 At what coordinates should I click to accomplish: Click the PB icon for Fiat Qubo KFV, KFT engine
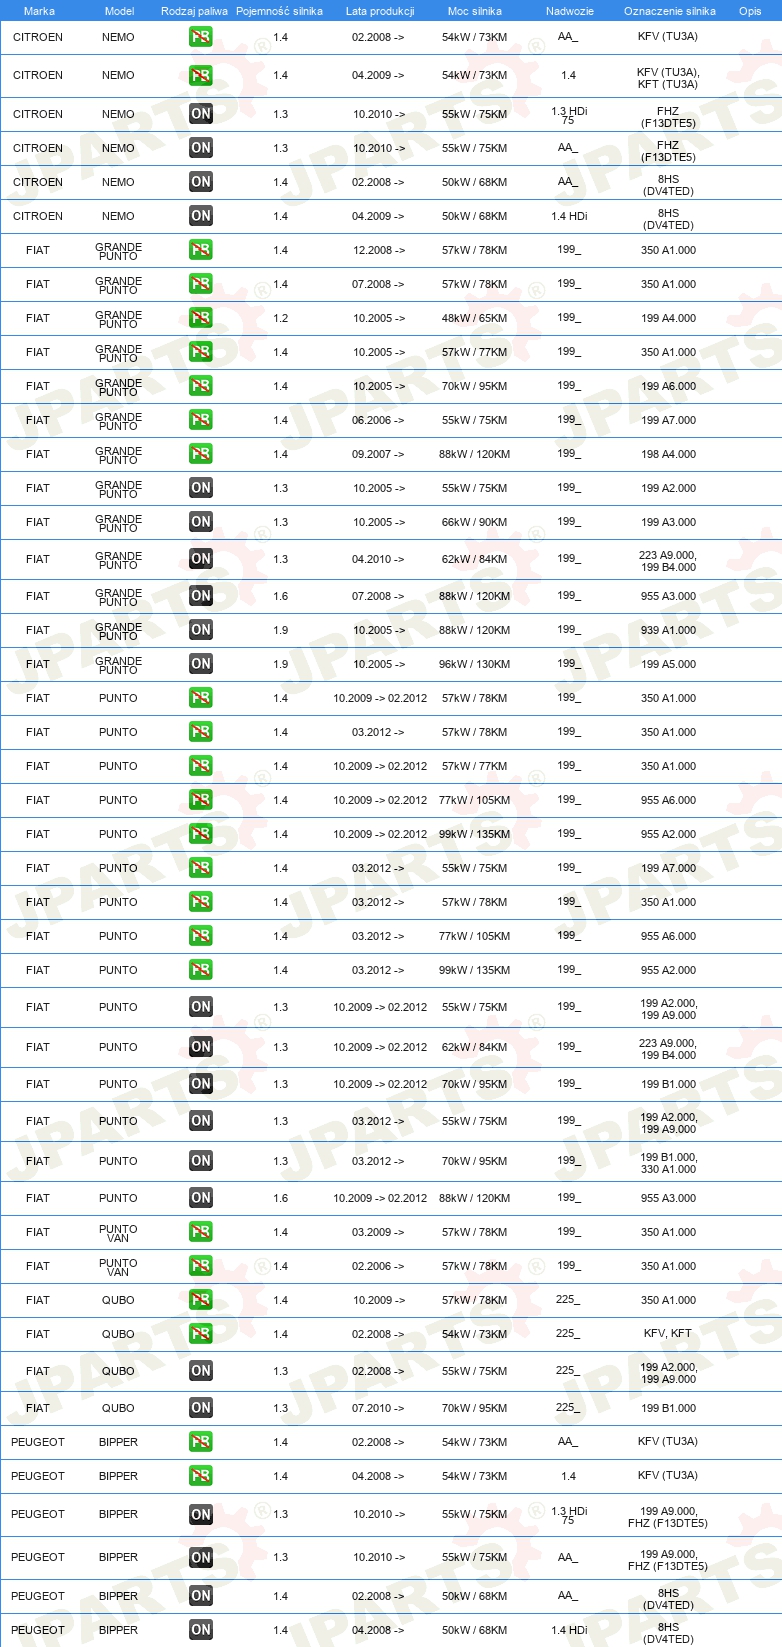(201, 1334)
